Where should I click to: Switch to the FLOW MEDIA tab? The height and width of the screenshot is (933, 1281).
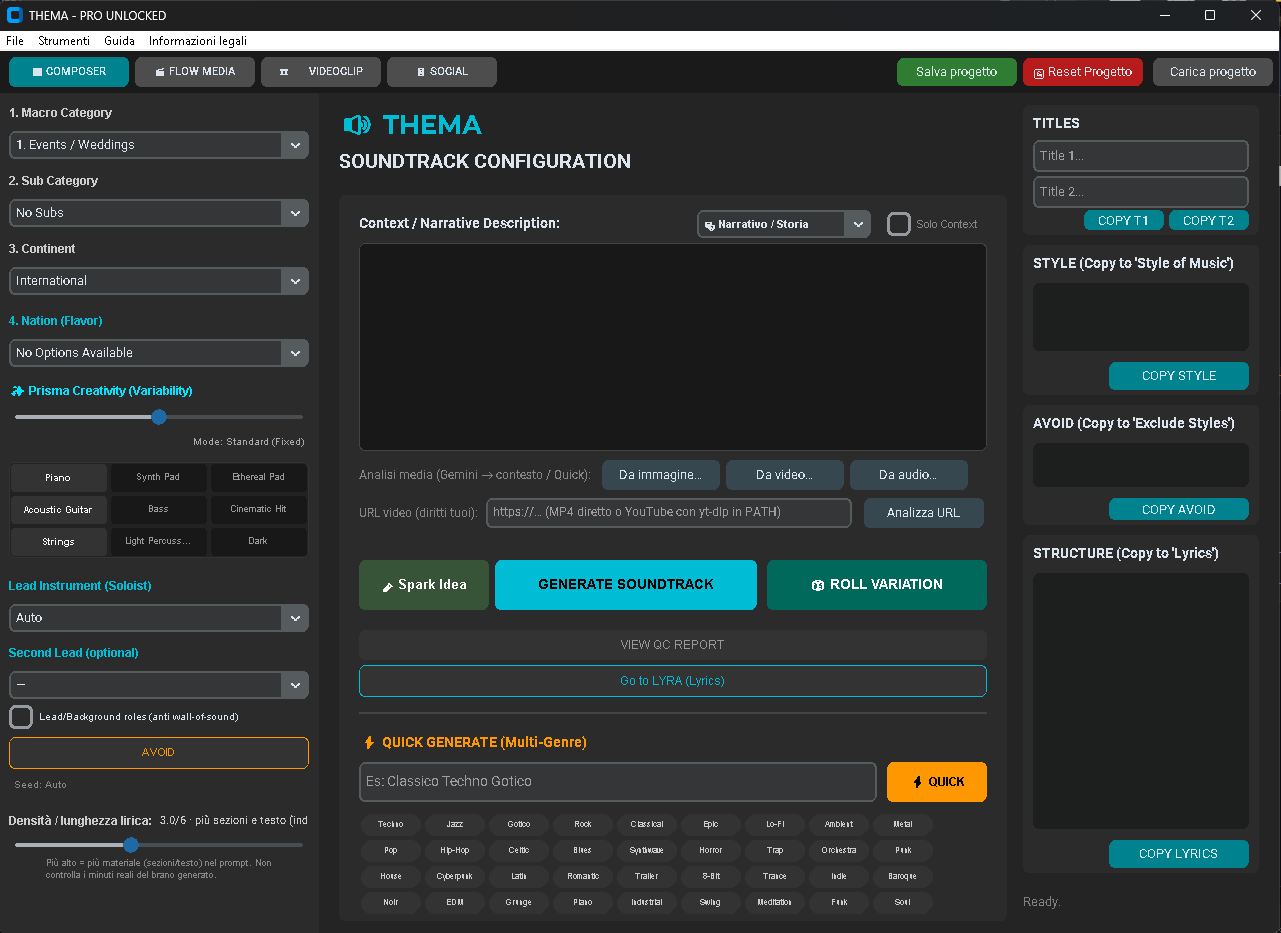click(x=195, y=72)
